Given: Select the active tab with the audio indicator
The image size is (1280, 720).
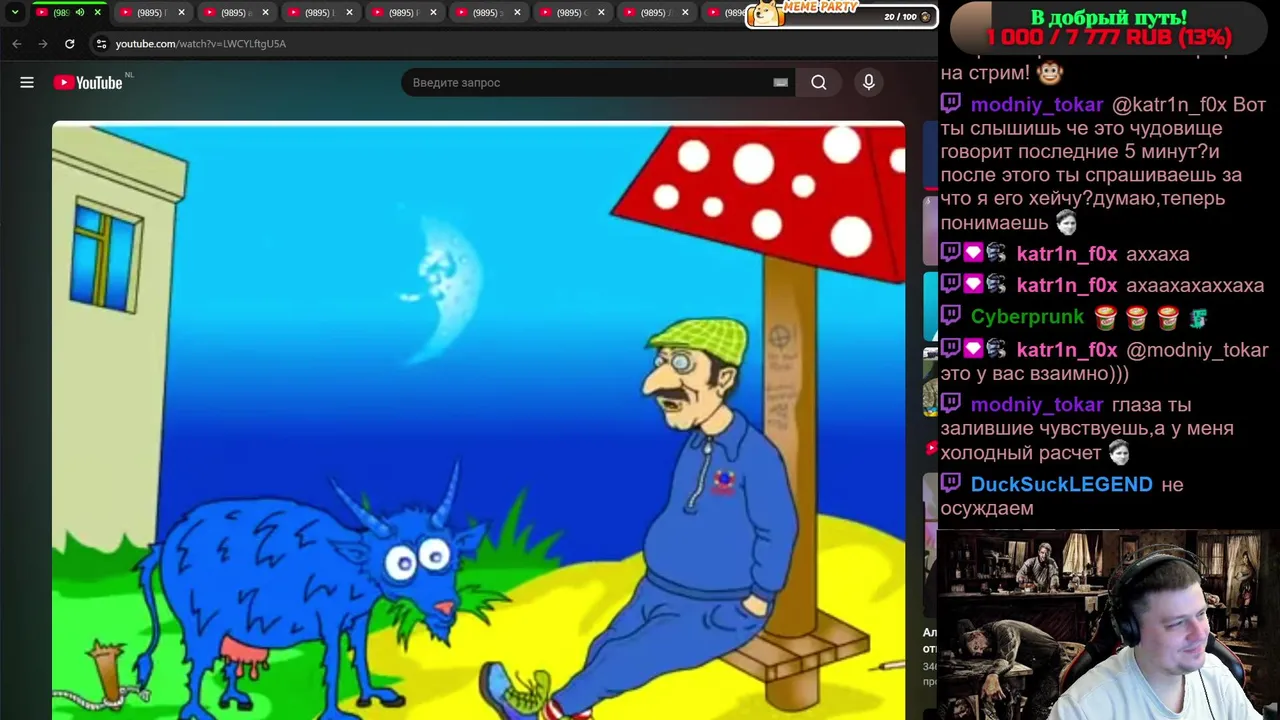Looking at the screenshot, I should click(68, 13).
